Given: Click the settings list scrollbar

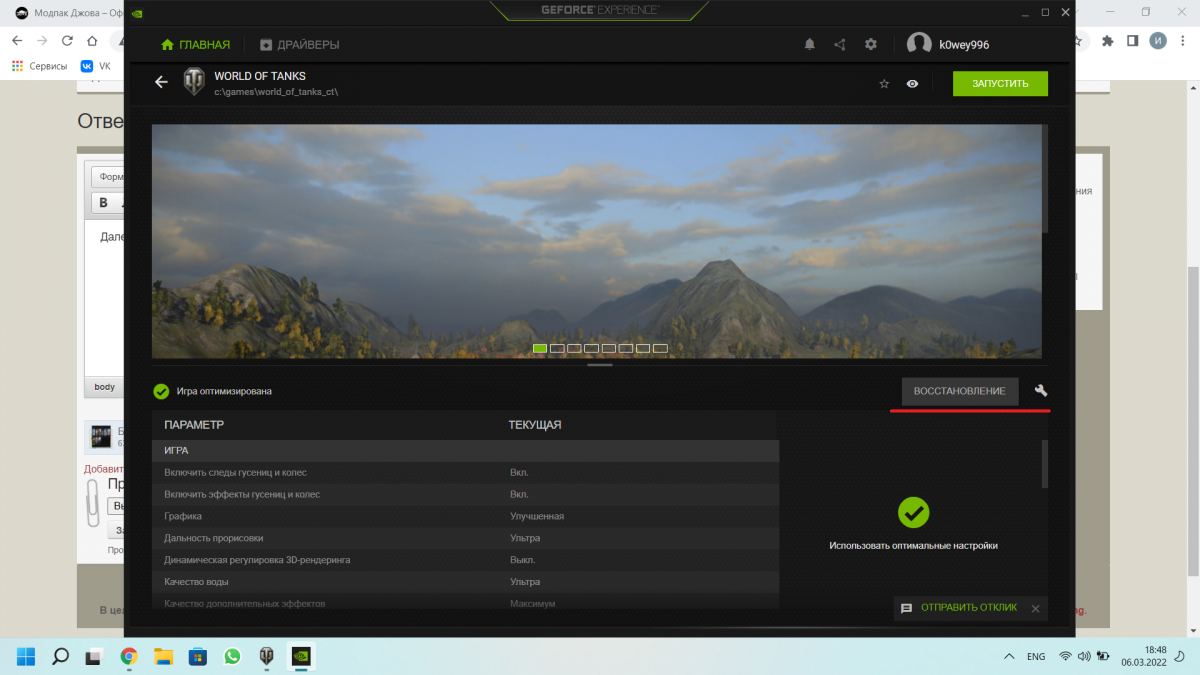Looking at the screenshot, I should click(x=1045, y=464).
